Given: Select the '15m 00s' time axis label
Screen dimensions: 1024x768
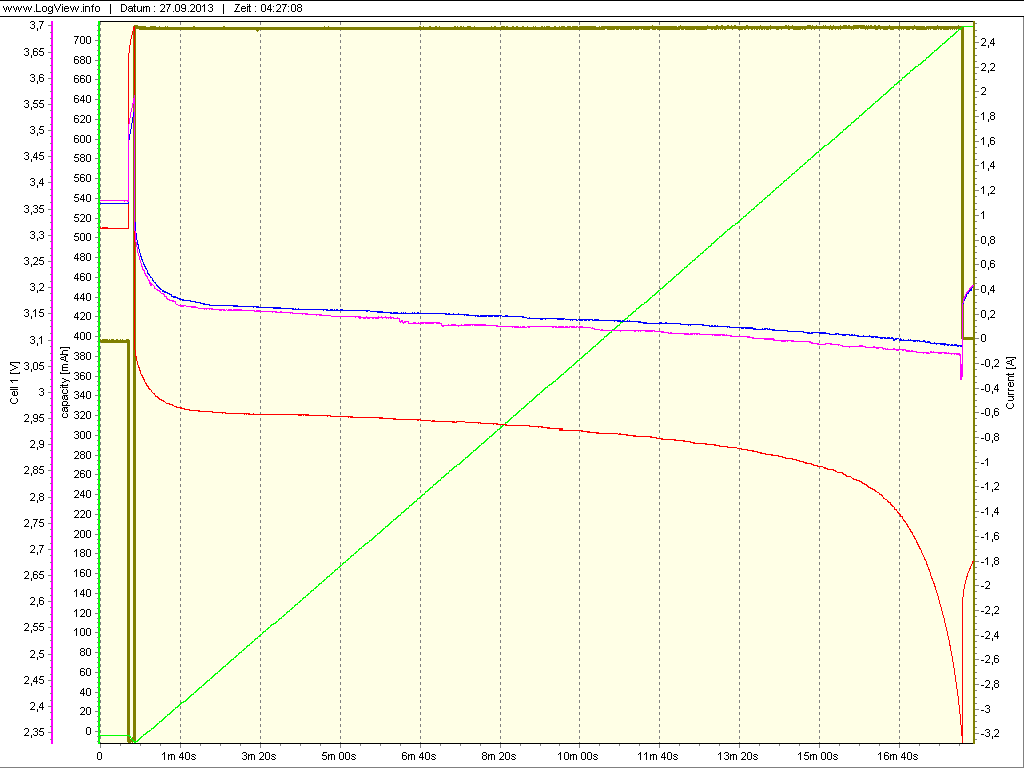Looking at the screenshot, I should point(819,756).
